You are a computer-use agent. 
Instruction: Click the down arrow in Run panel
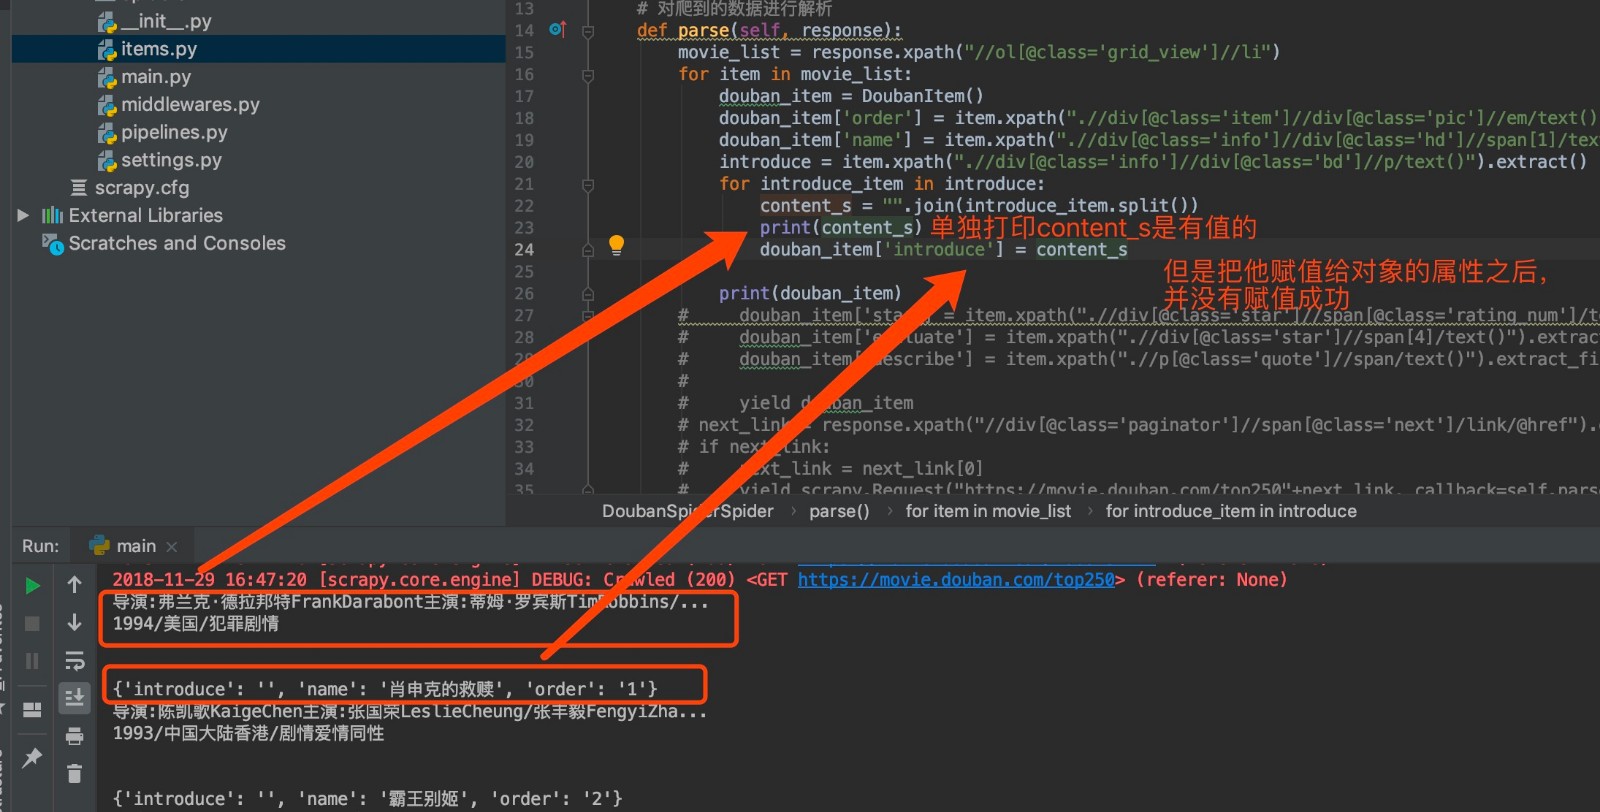pyautogui.click(x=74, y=623)
